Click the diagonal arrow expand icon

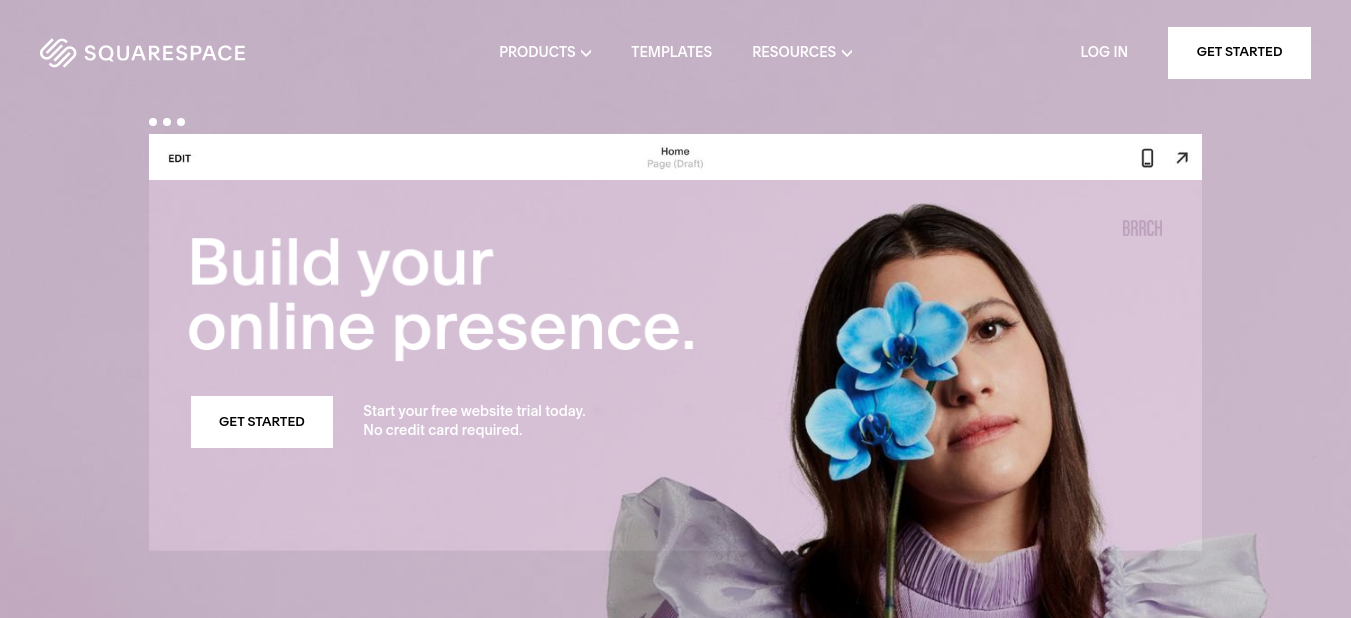click(x=1182, y=158)
